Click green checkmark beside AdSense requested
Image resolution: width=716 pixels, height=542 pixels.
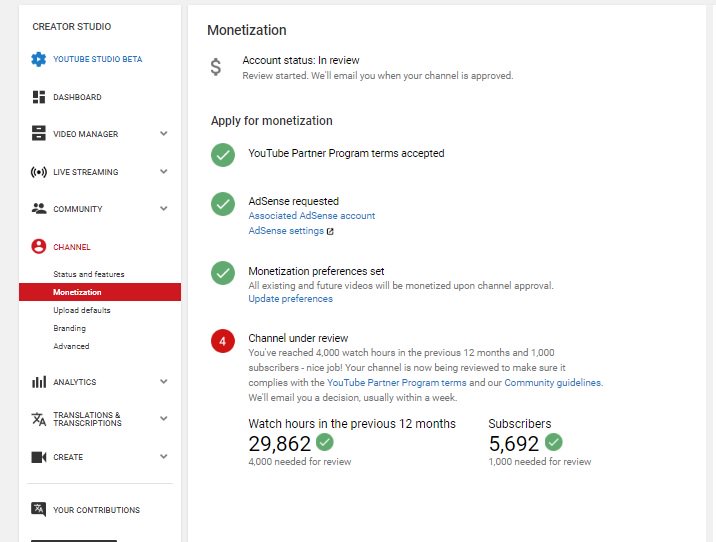223,204
